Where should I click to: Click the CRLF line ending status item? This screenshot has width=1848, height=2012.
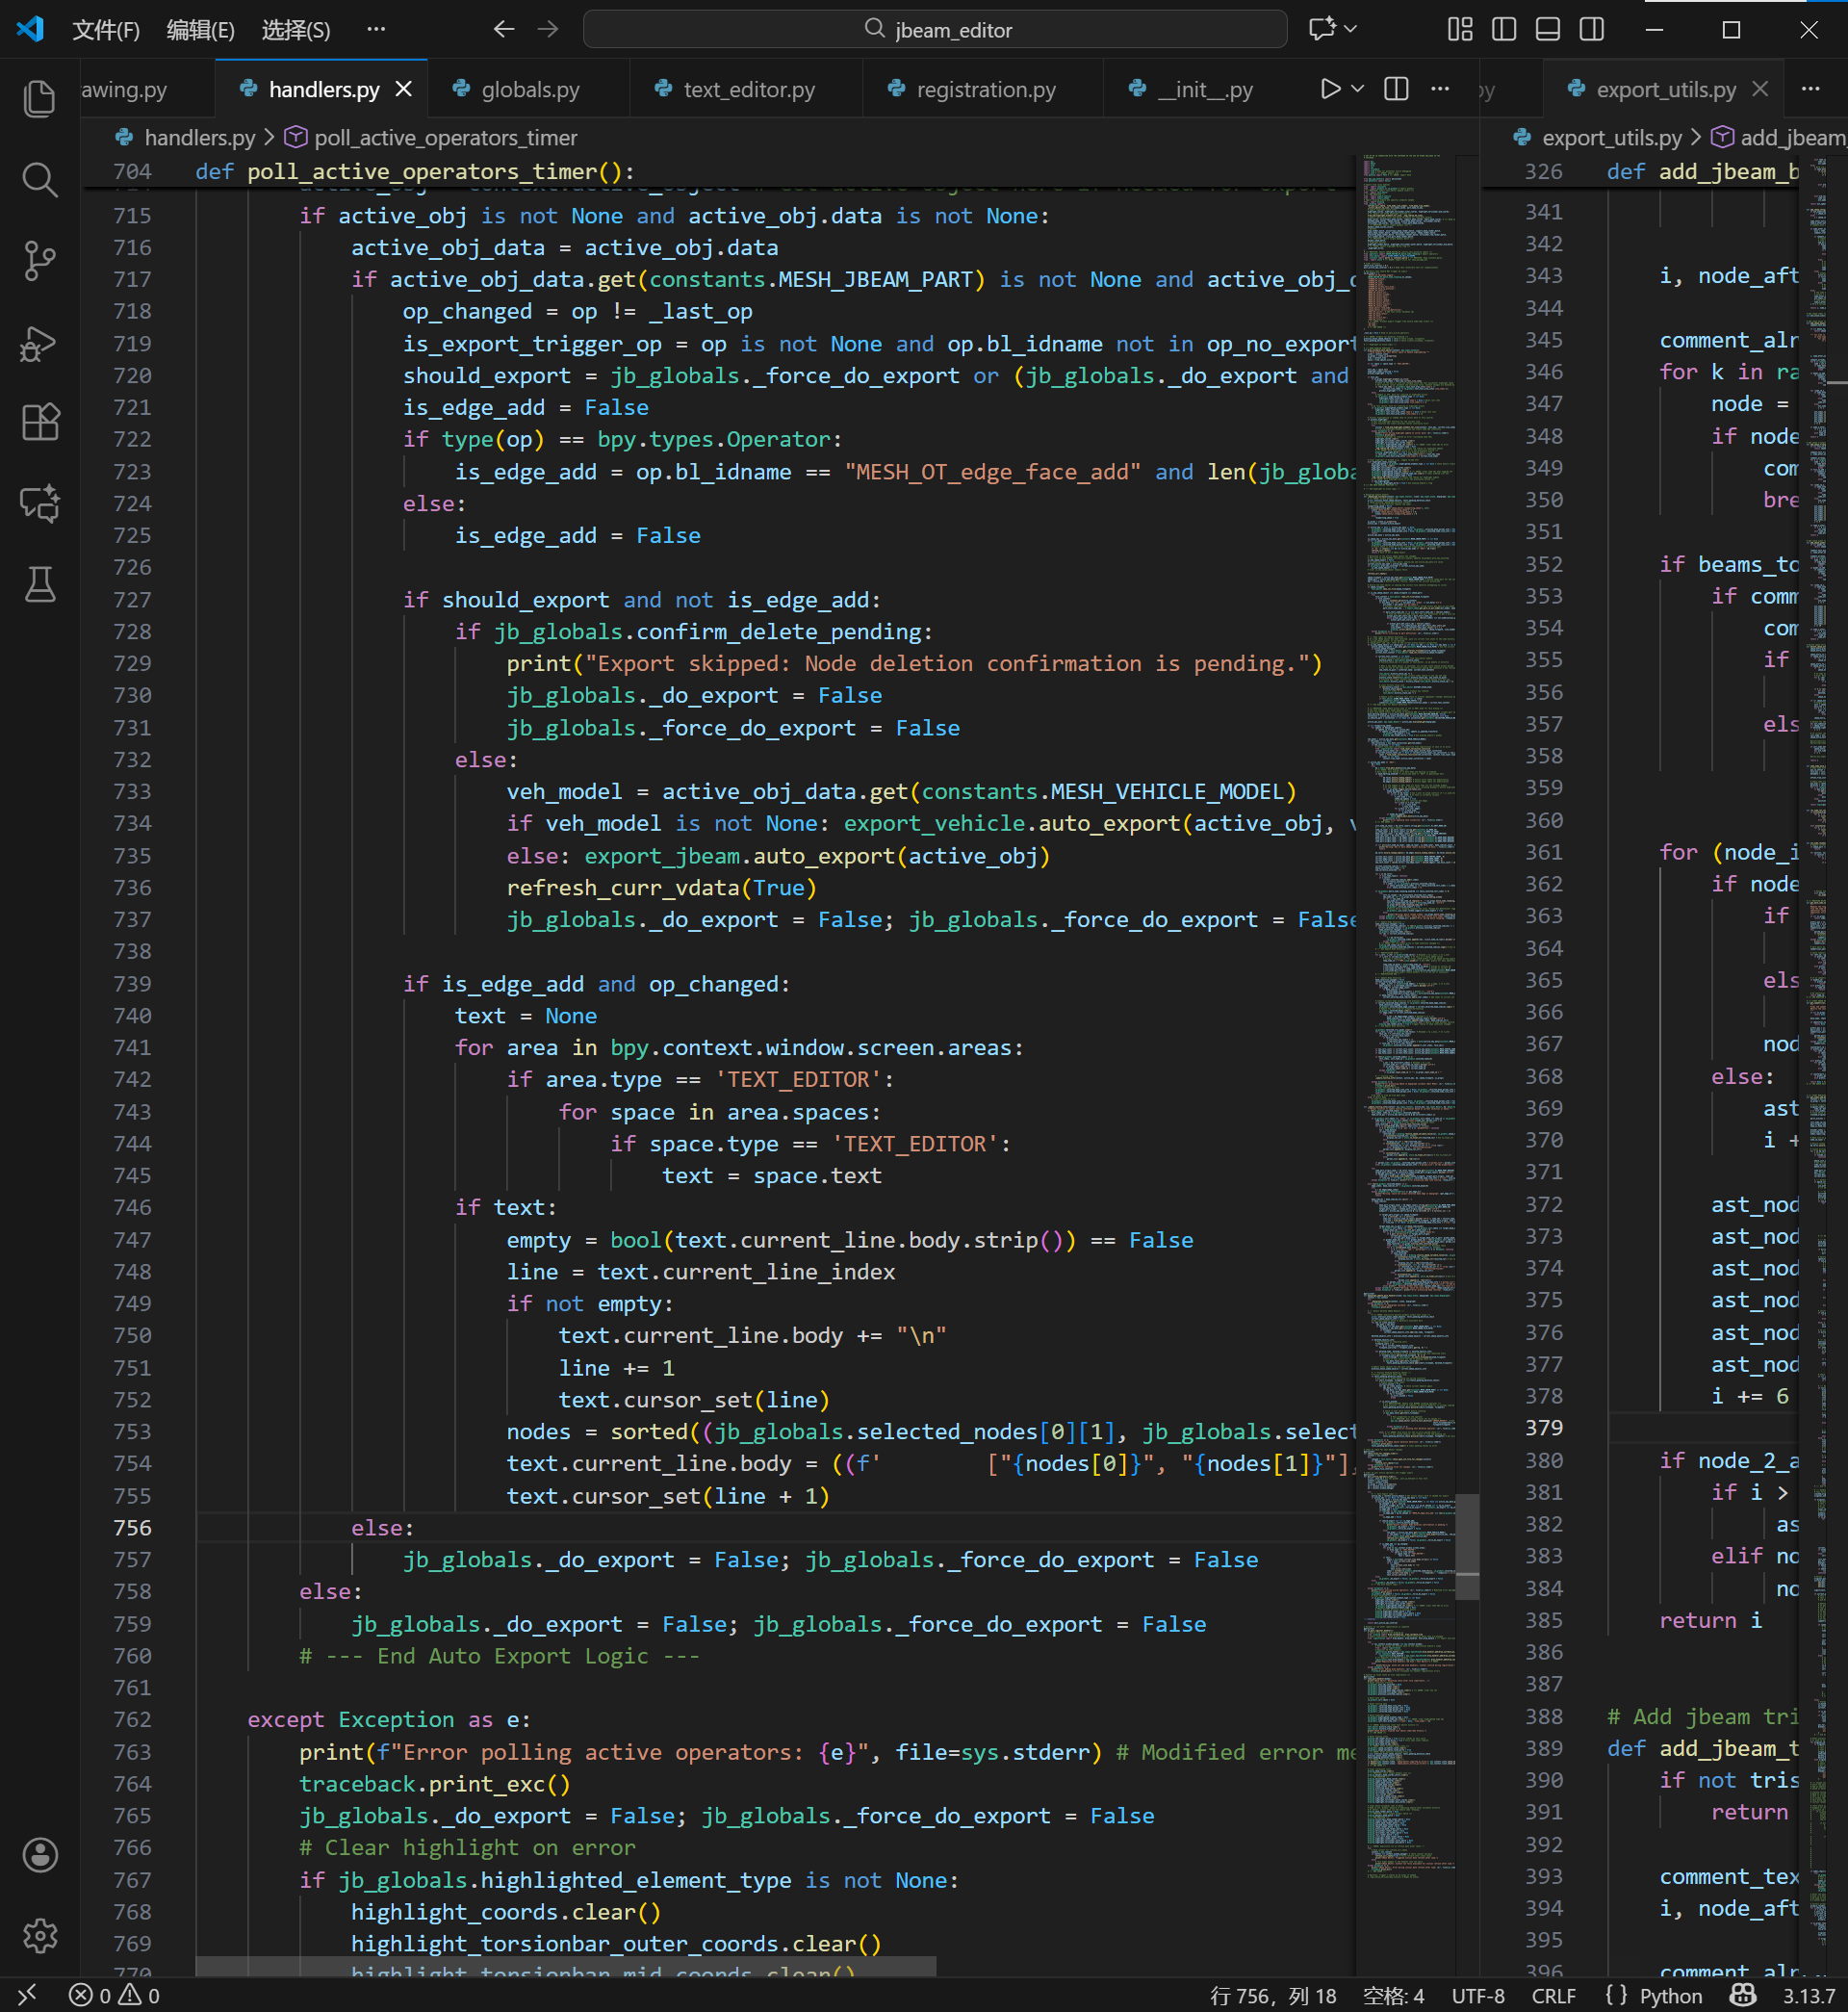[x=1553, y=1996]
